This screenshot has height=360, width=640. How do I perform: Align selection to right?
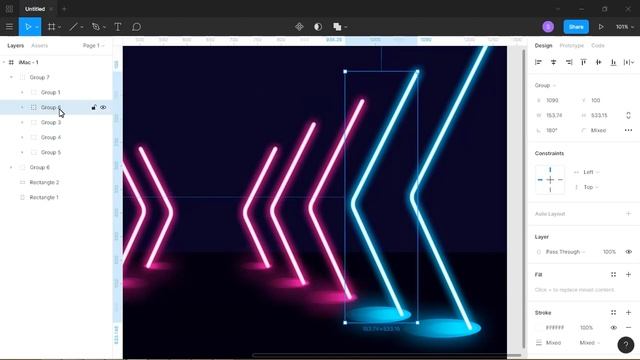click(x=569, y=62)
